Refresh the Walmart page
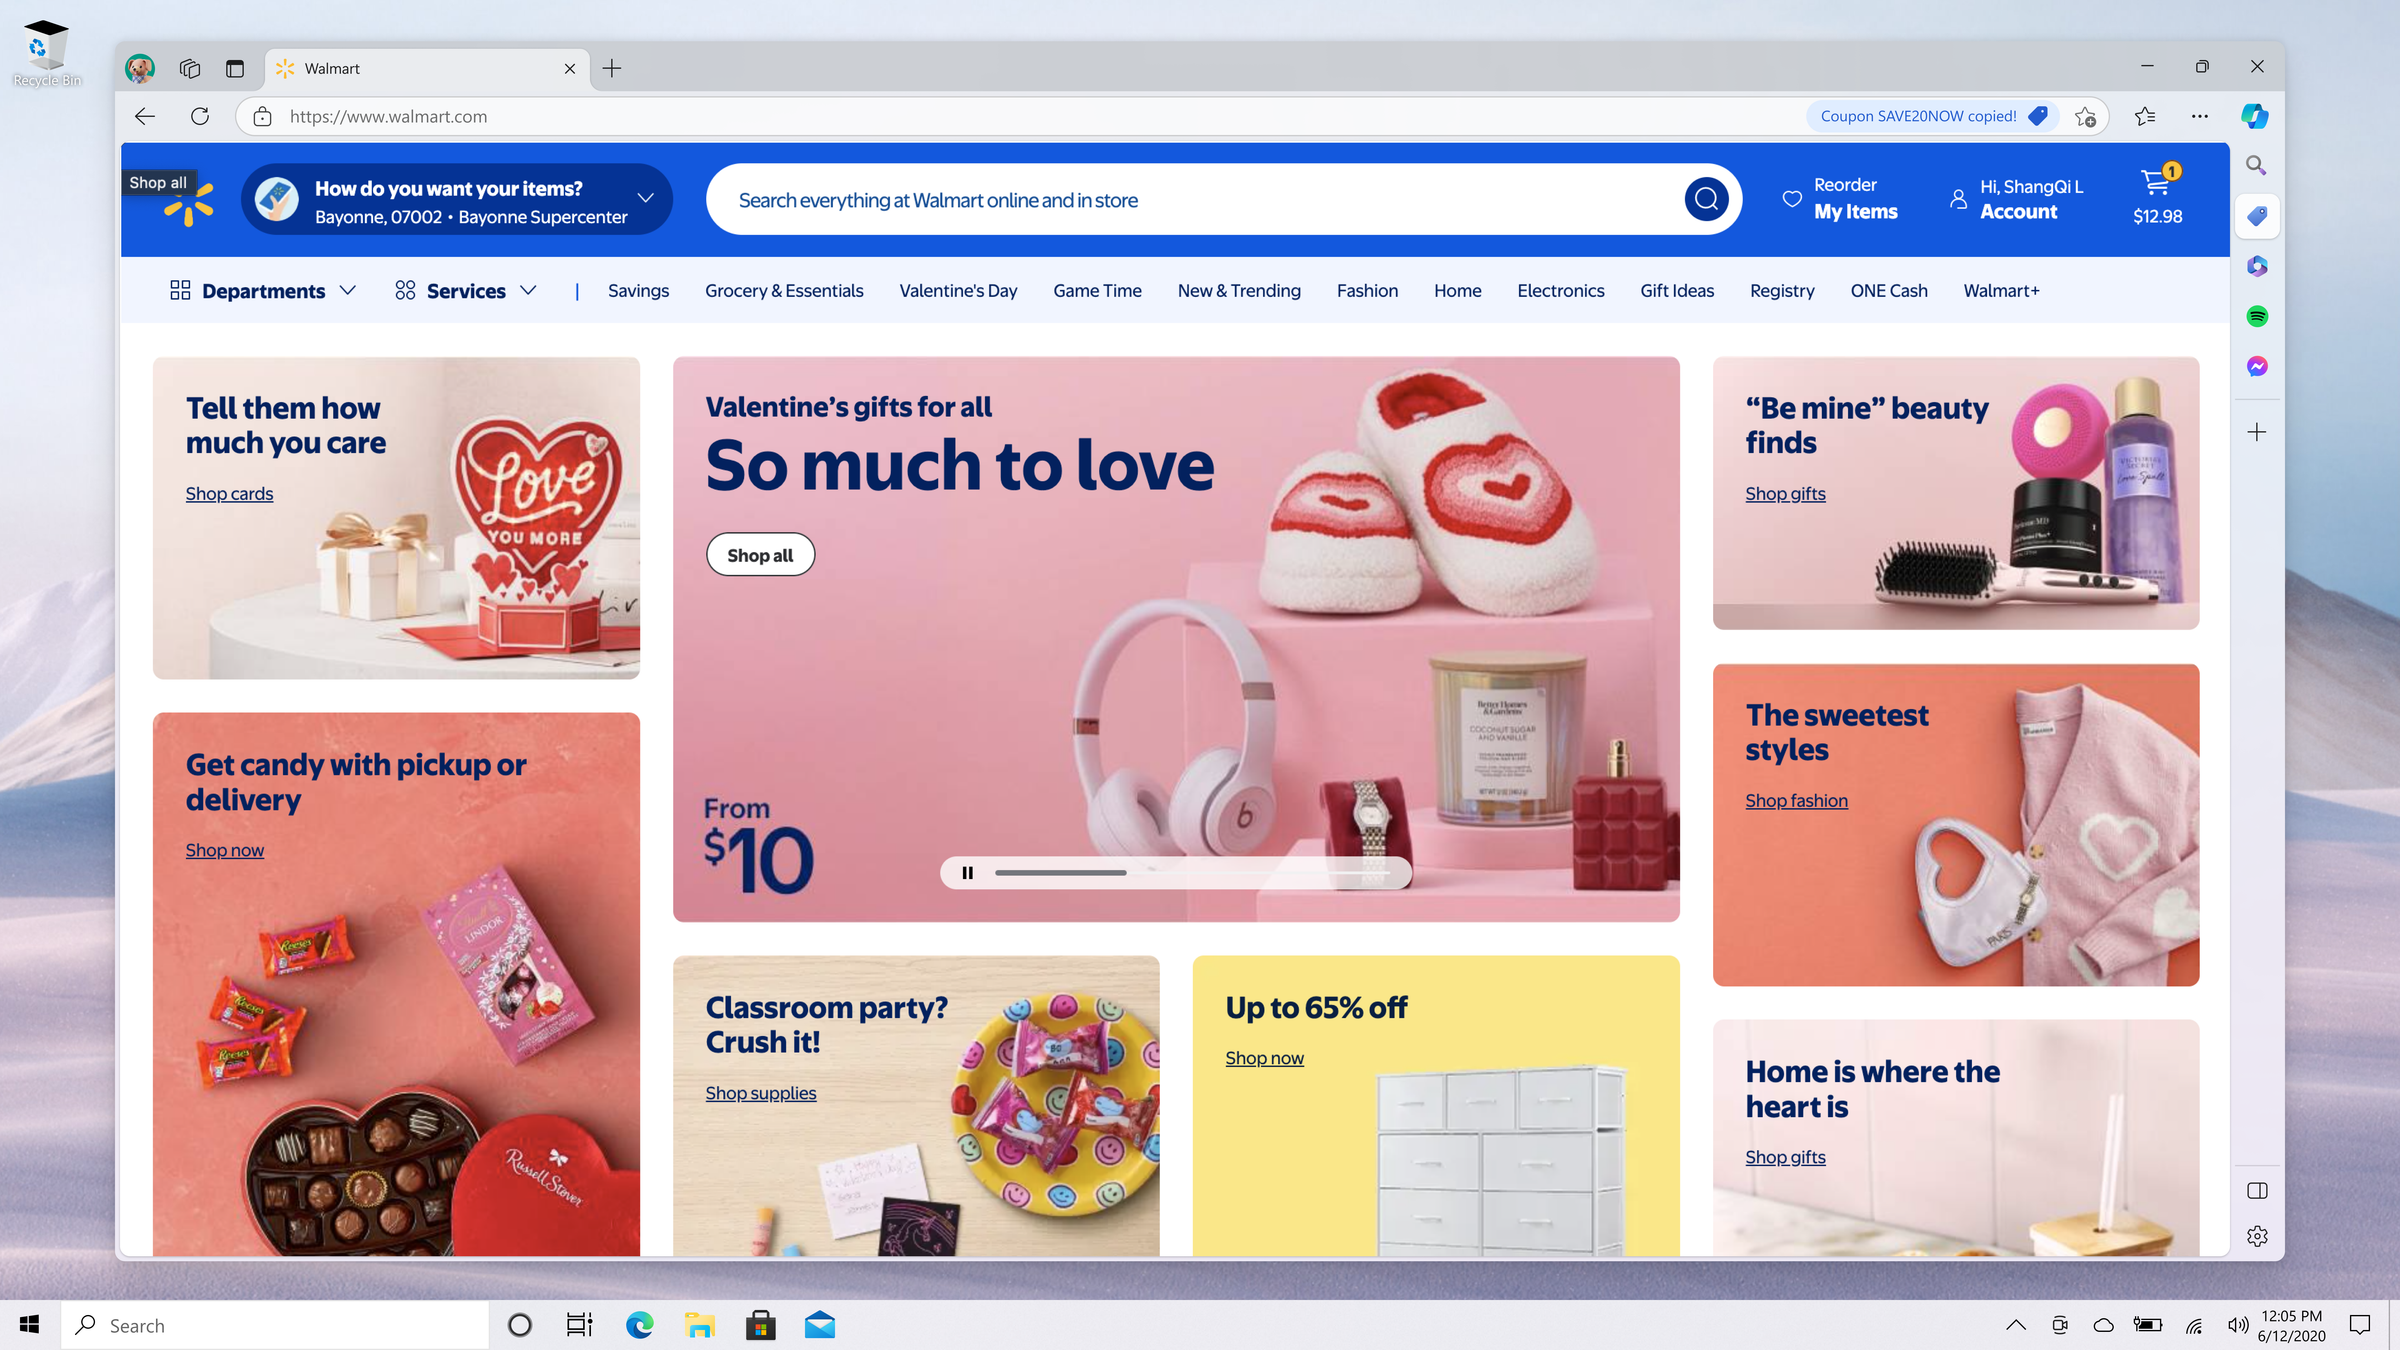The image size is (2400, 1350). [x=200, y=117]
